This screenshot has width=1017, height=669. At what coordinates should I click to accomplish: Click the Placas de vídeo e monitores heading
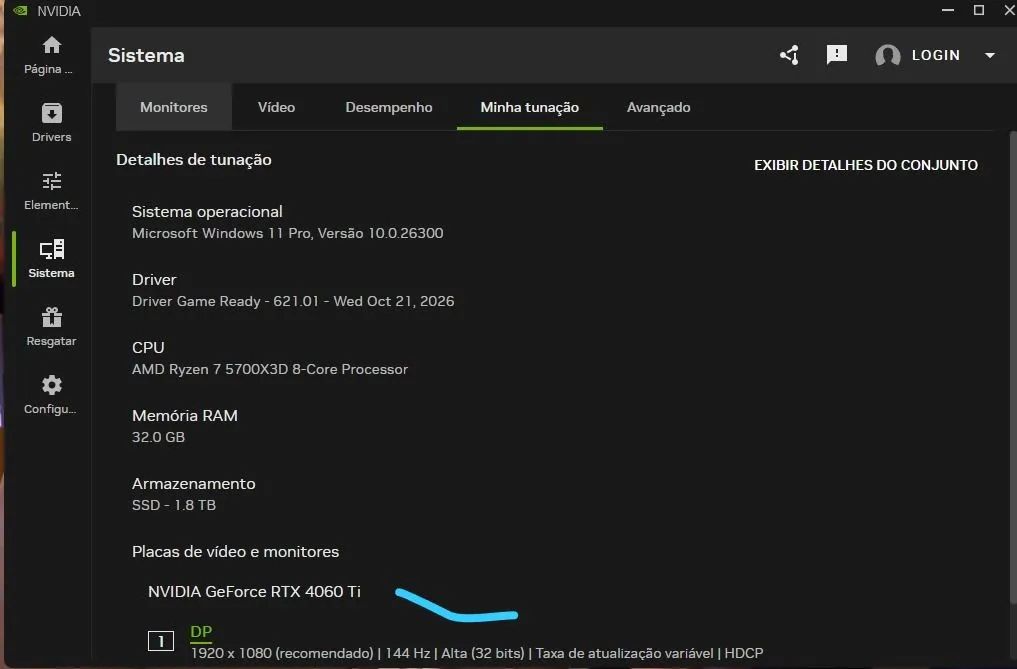tap(235, 552)
